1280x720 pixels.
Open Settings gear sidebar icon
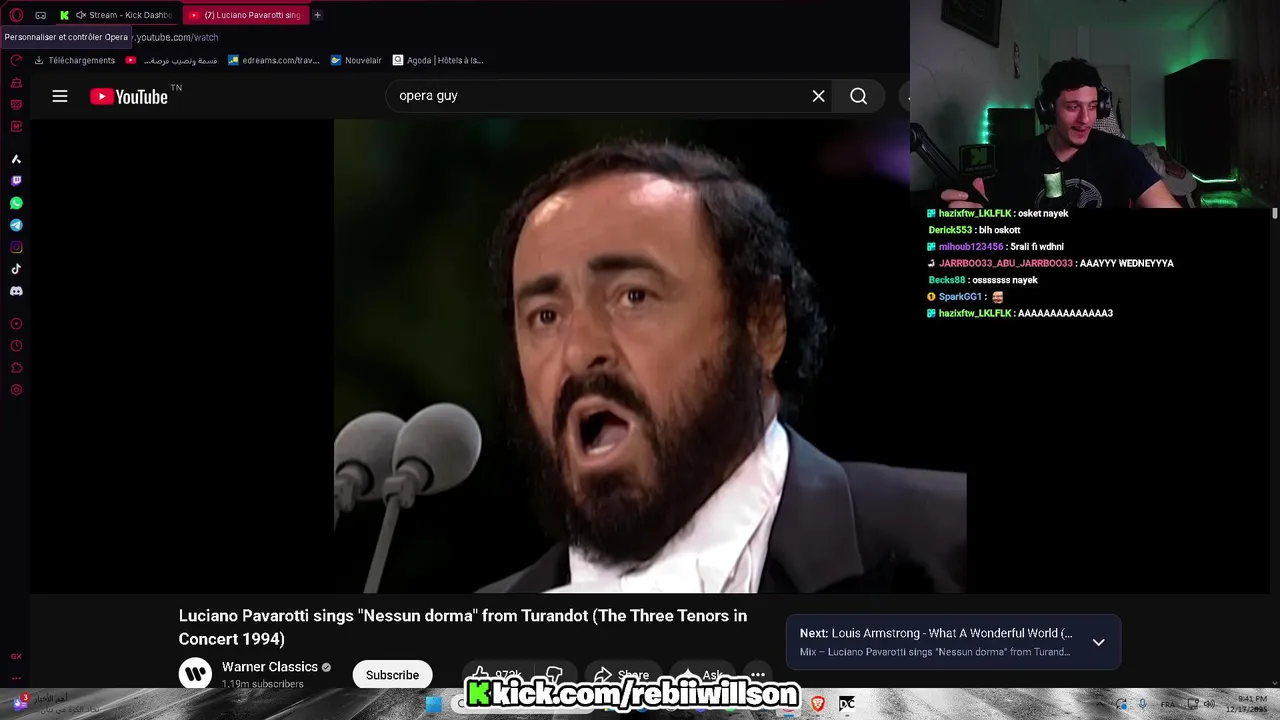pos(16,390)
